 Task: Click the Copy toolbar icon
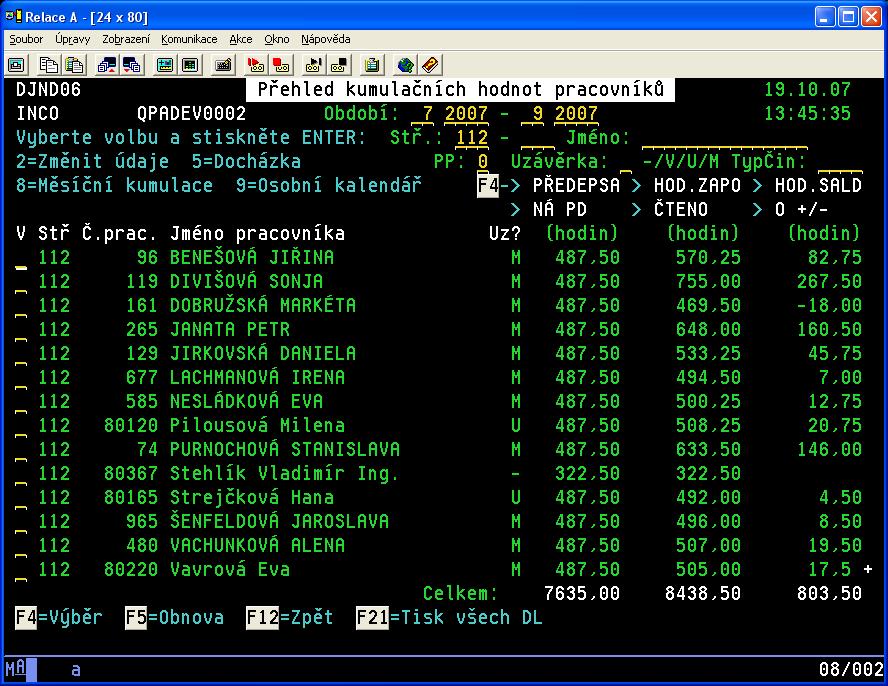click(x=48, y=65)
